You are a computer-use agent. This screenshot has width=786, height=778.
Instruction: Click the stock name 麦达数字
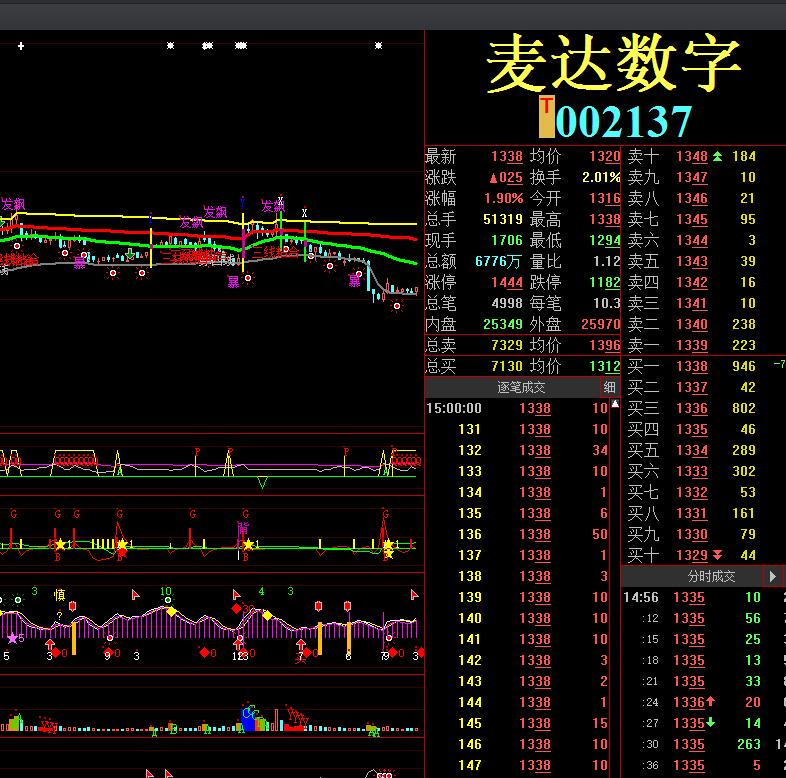[614, 64]
